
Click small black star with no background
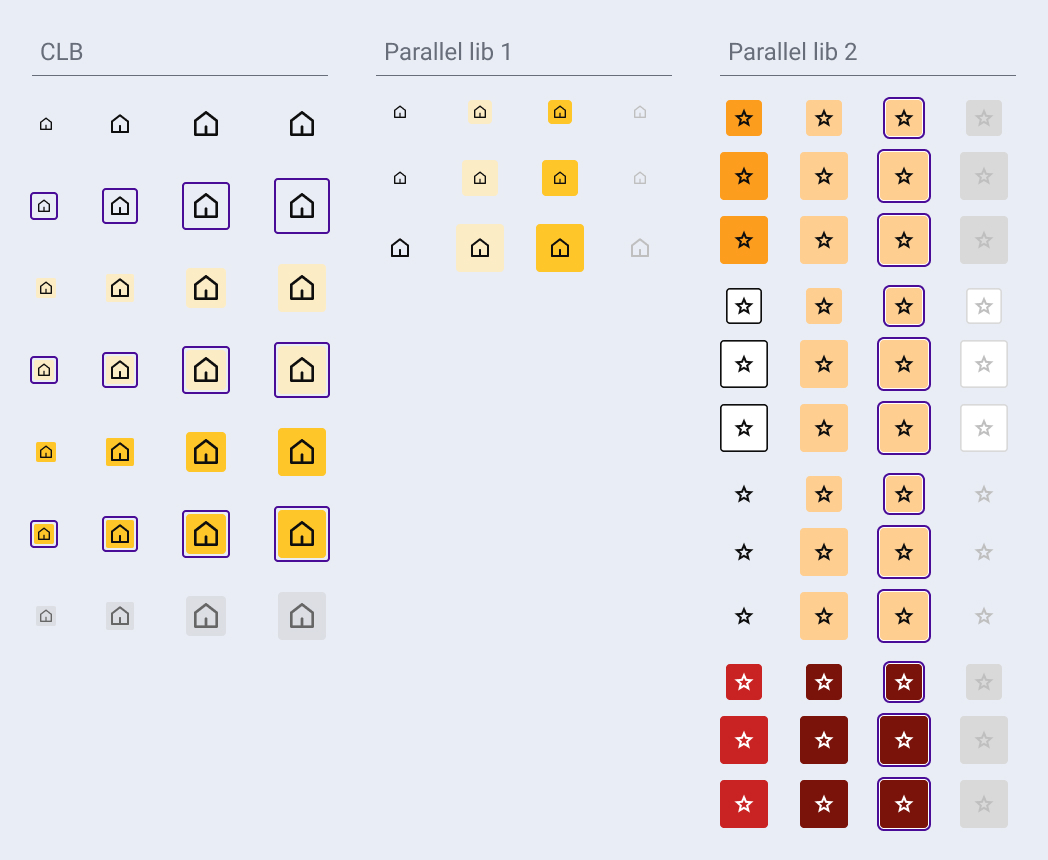click(744, 494)
